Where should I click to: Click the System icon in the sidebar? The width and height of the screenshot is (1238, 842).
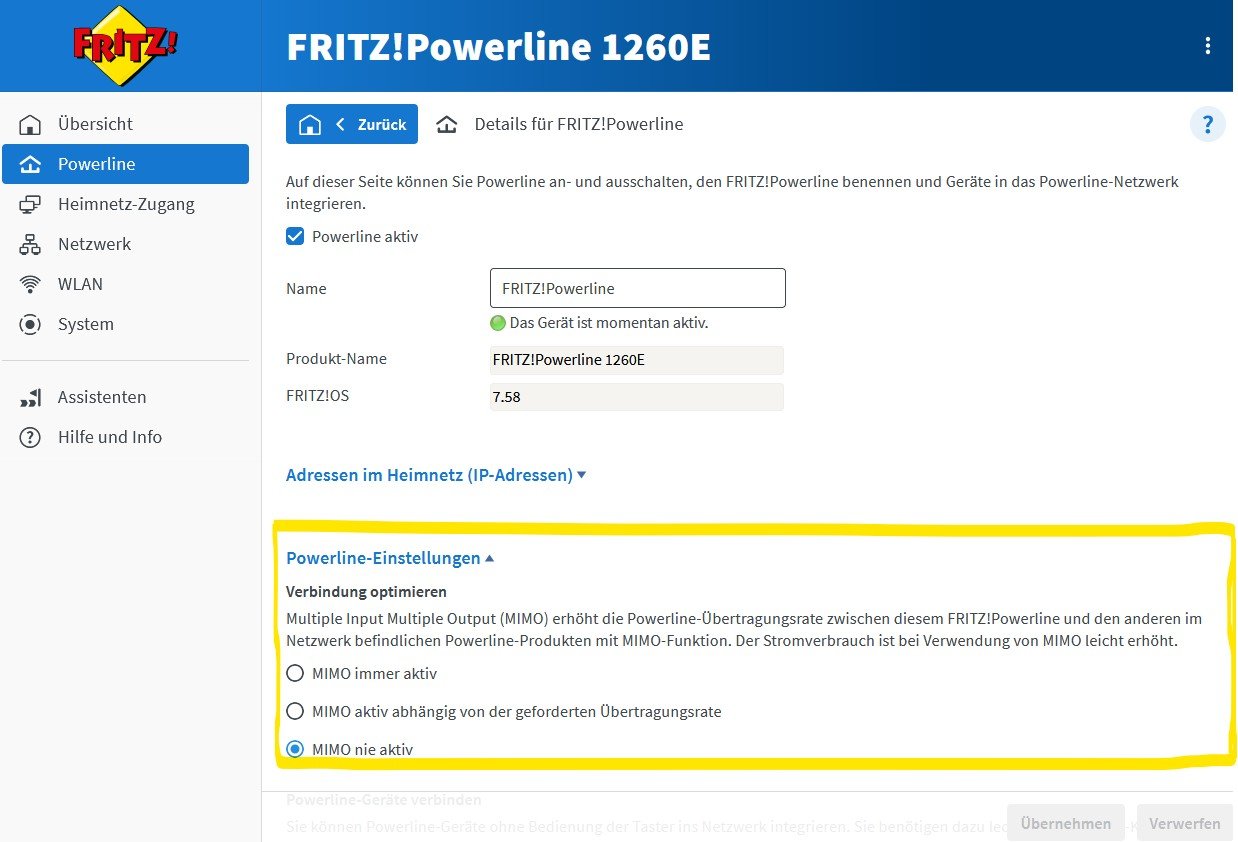pos(31,324)
